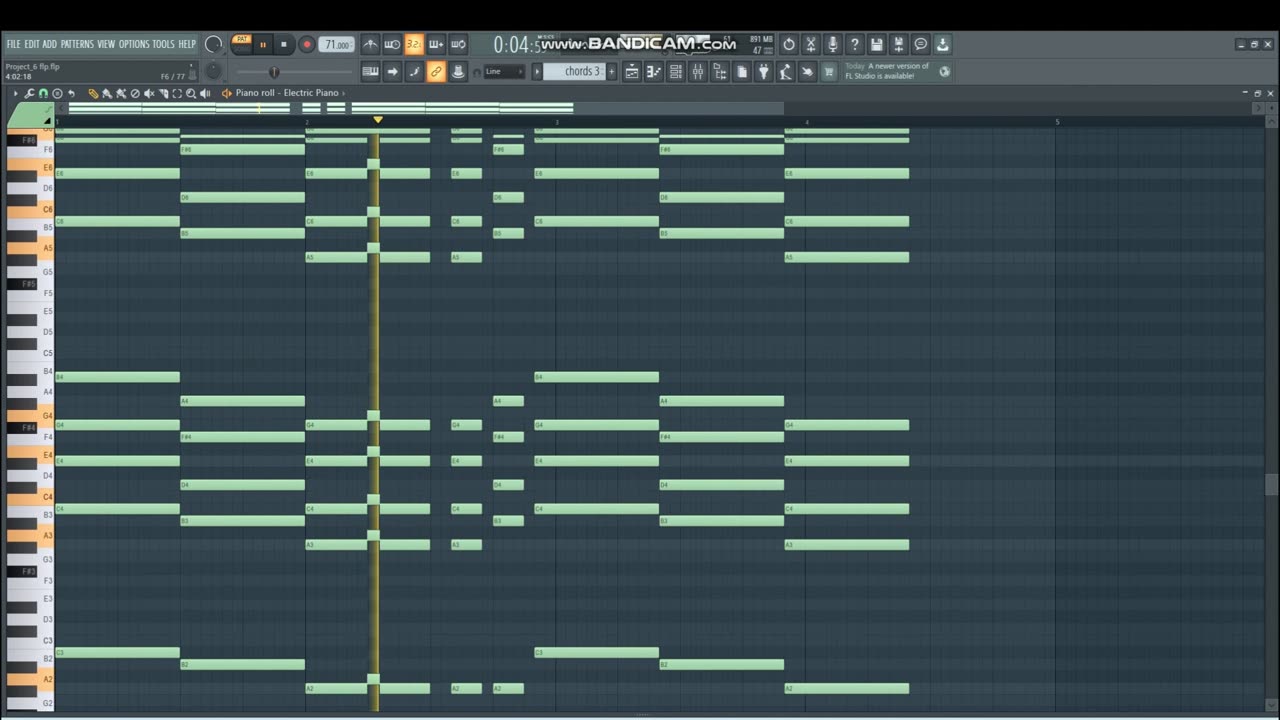Toggle loop recording button
This screenshot has width=1280, height=720.
[458, 44]
